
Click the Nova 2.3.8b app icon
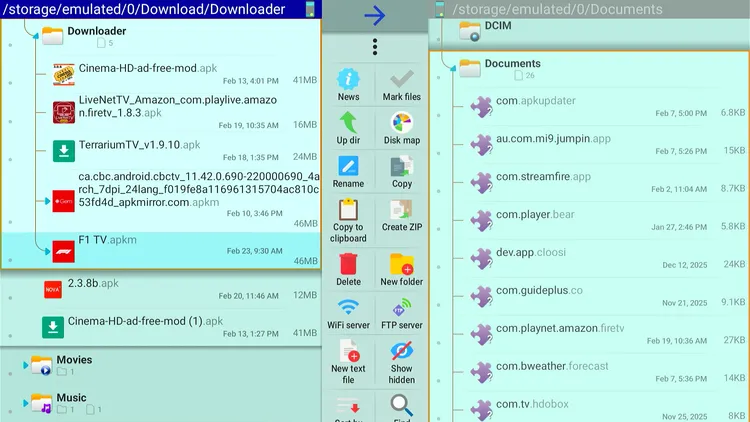[53, 289]
